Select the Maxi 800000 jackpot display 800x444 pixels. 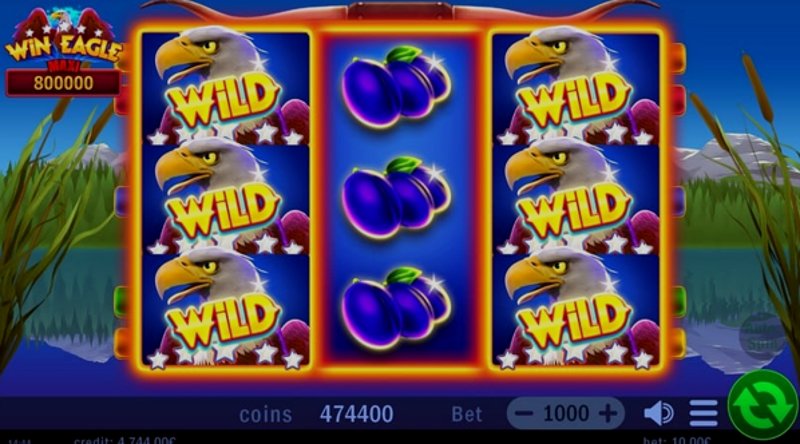click(63, 82)
